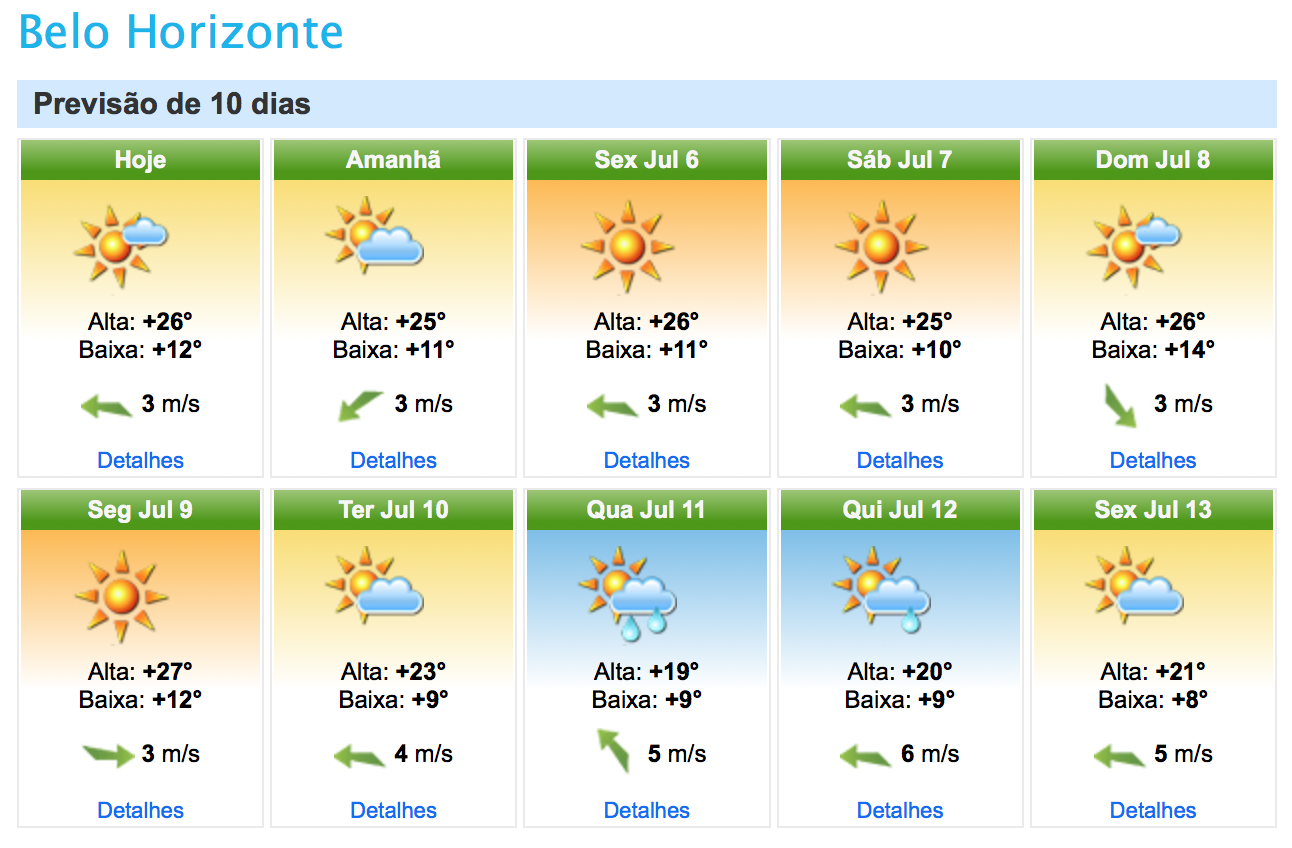Open Detalhes for Ter Jul 10
This screenshot has width=1292, height=848.
(x=394, y=811)
